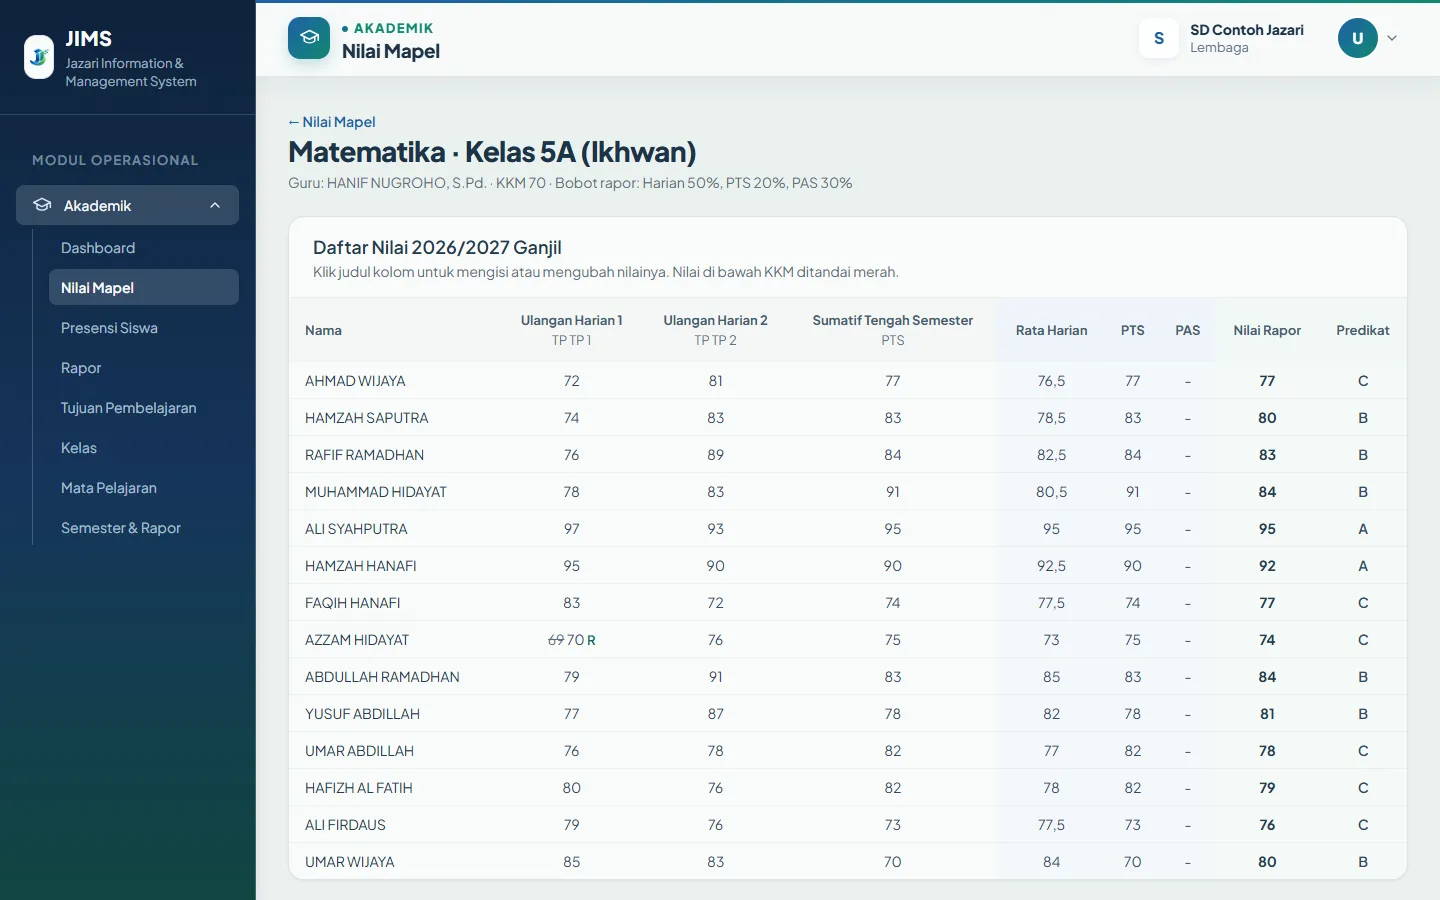Open Kelas in the sidebar

click(79, 448)
